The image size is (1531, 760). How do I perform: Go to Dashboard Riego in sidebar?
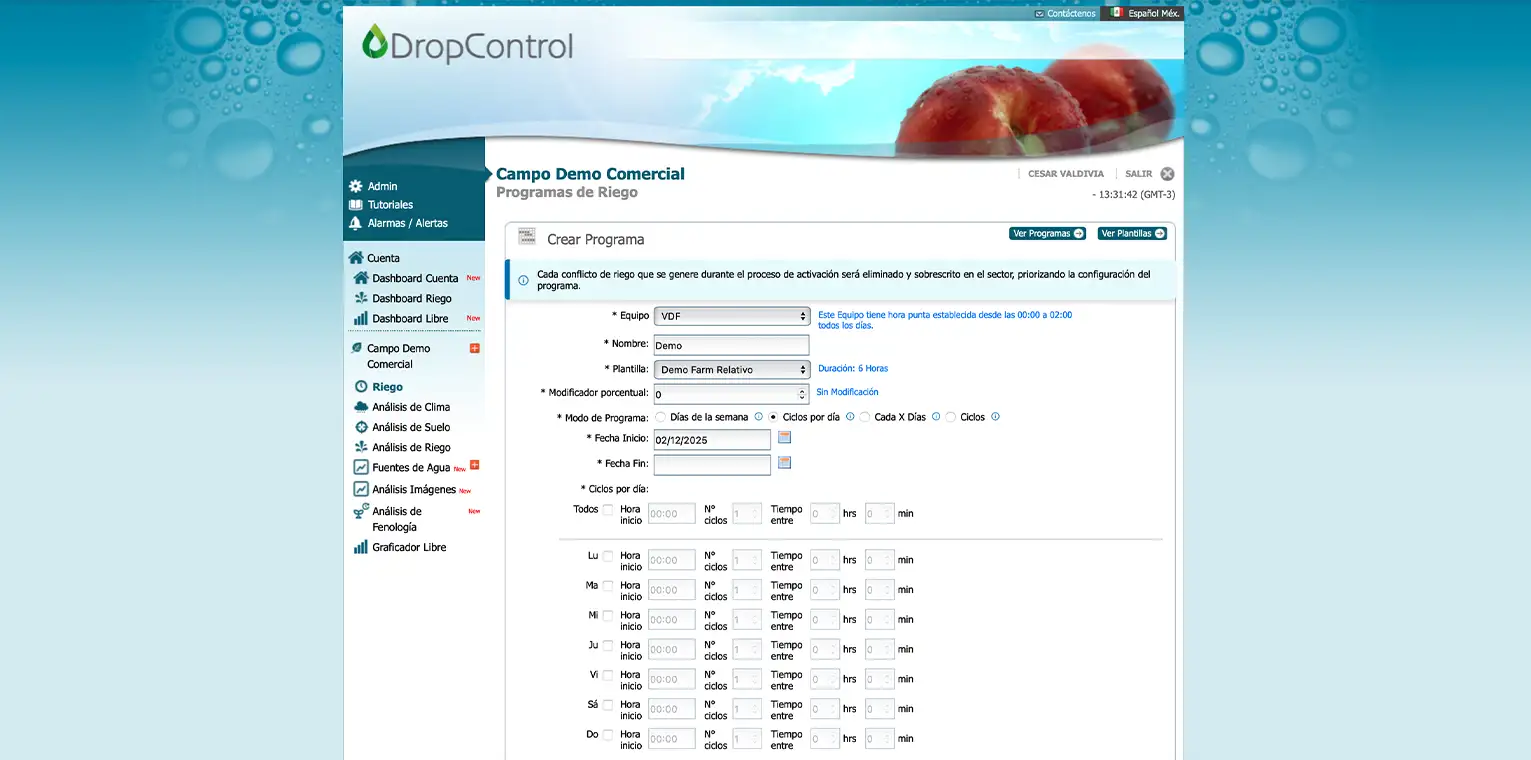coord(411,299)
